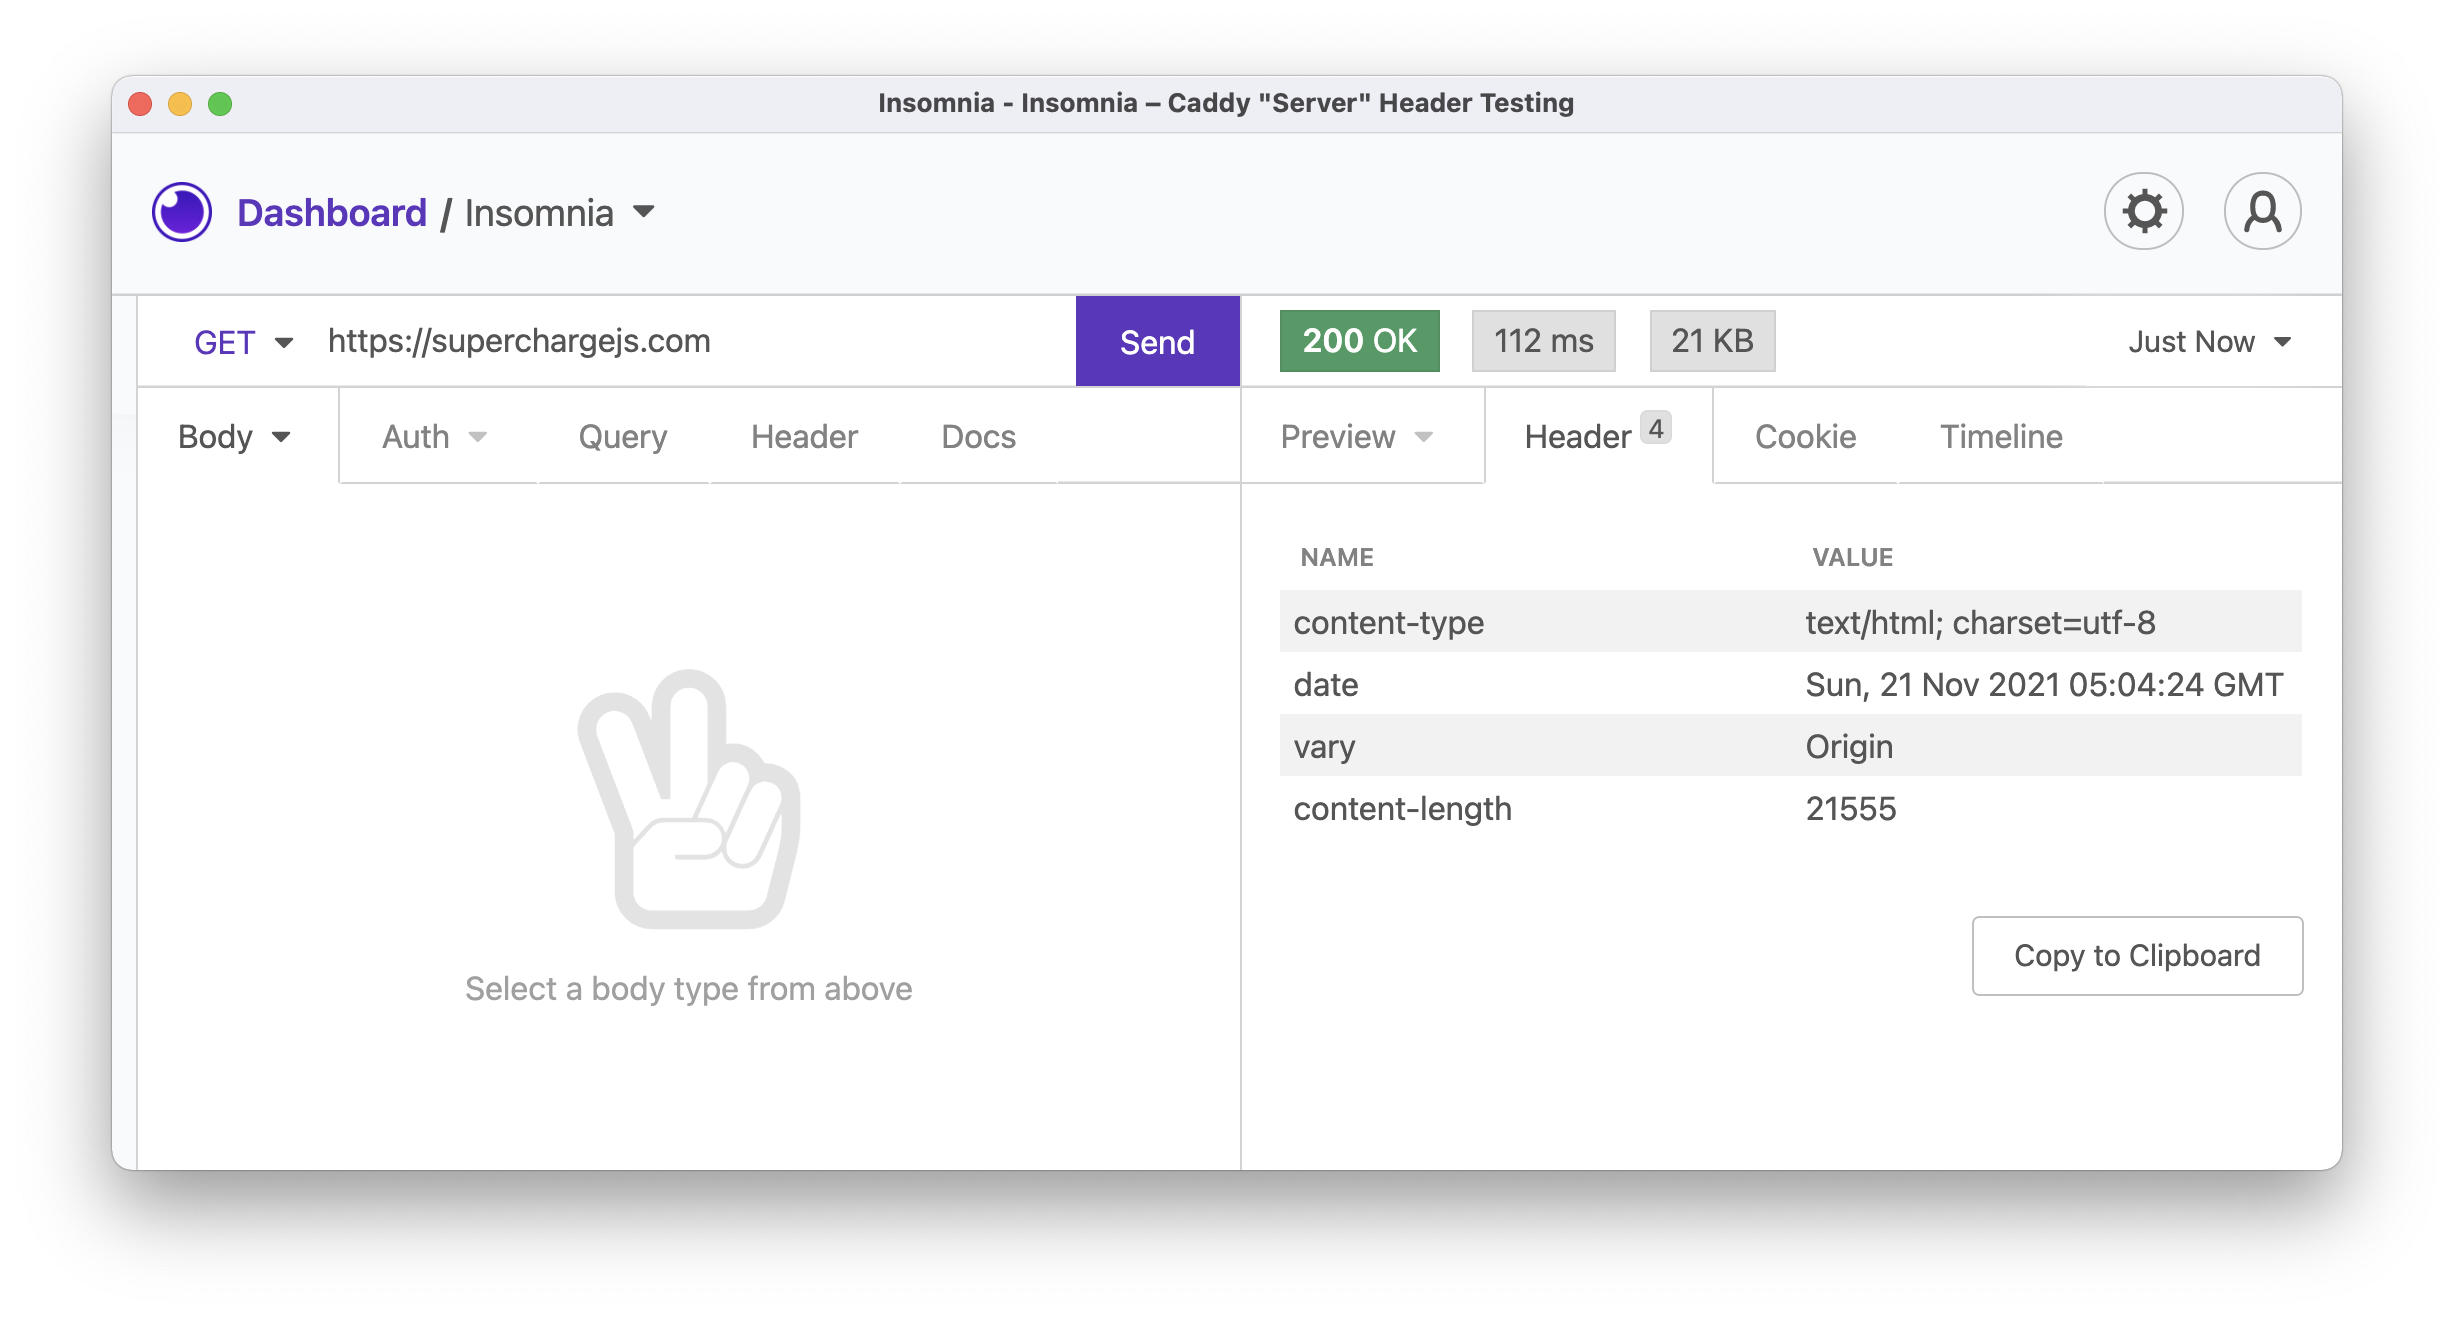
Task: Open the Body type dropdown
Action: pyautogui.click(x=234, y=436)
